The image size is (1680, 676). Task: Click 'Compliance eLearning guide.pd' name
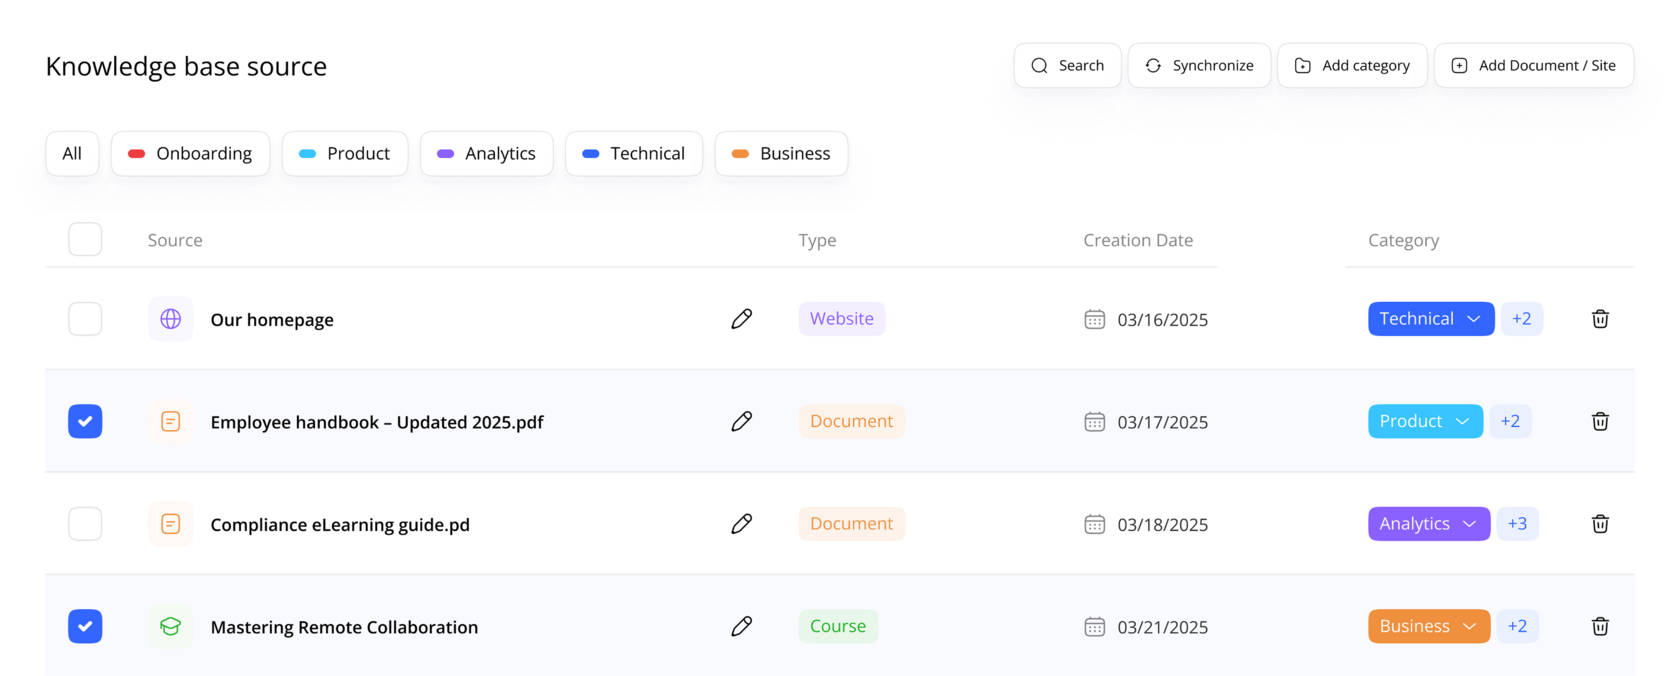[x=340, y=525]
